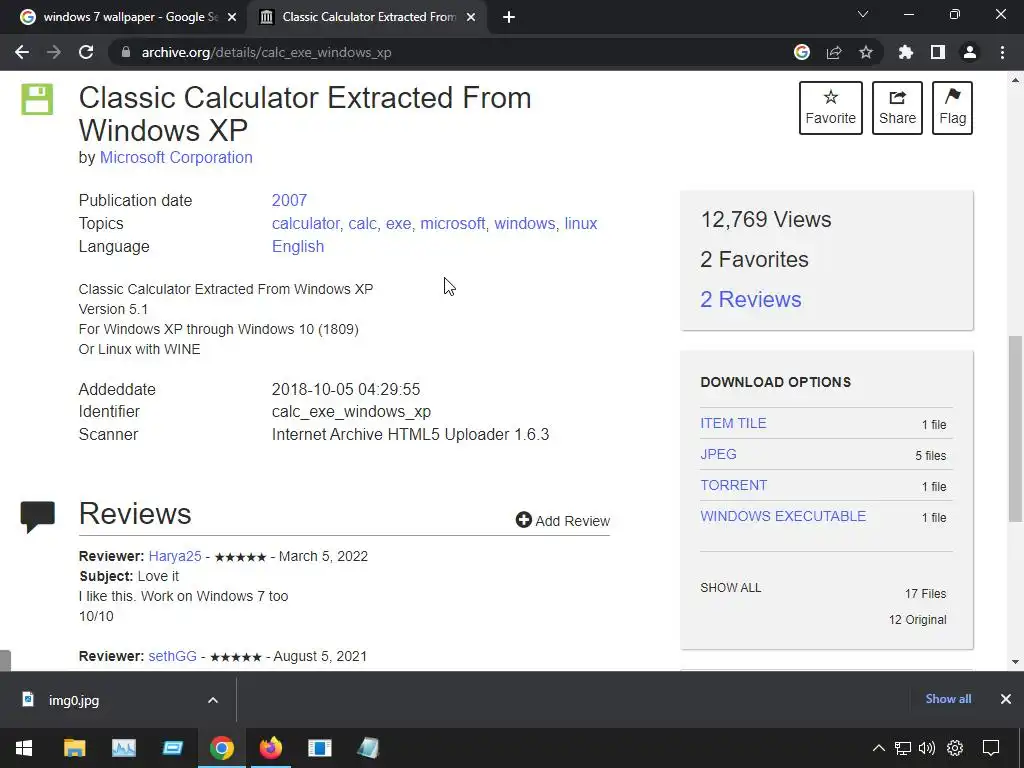Download the TORRENT file
The image size is (1024, 768).
point(733,485)
